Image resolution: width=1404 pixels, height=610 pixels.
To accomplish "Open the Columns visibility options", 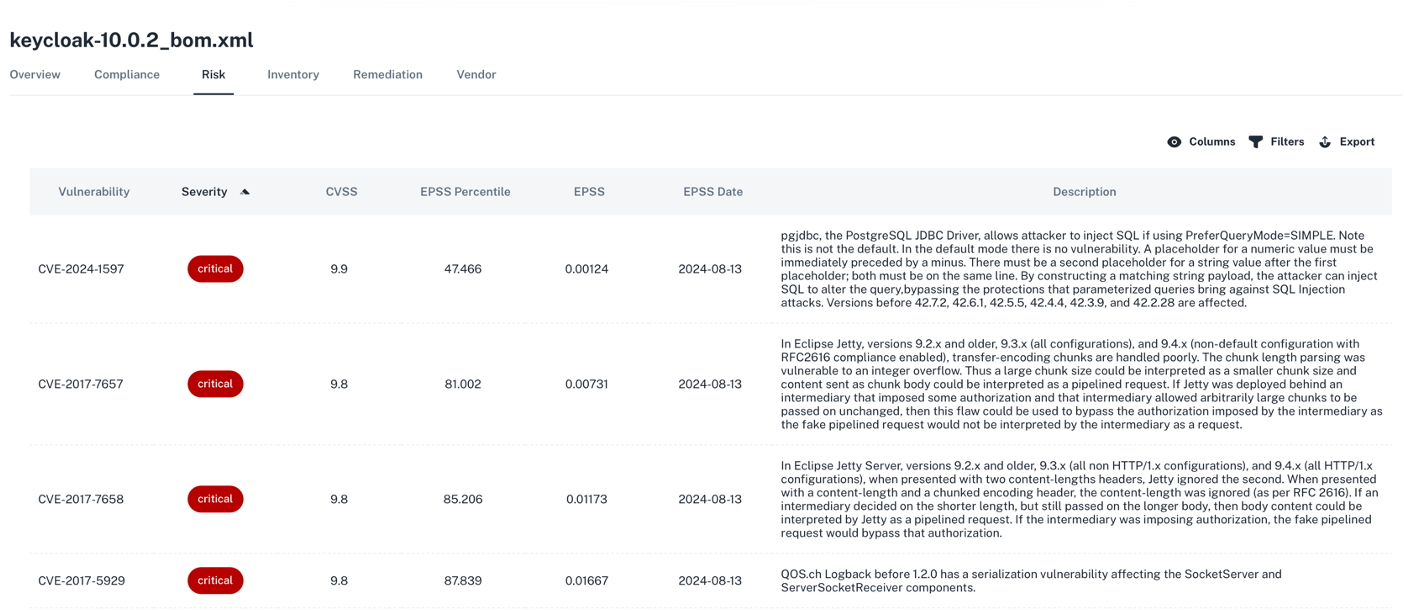I will 1201,142.
